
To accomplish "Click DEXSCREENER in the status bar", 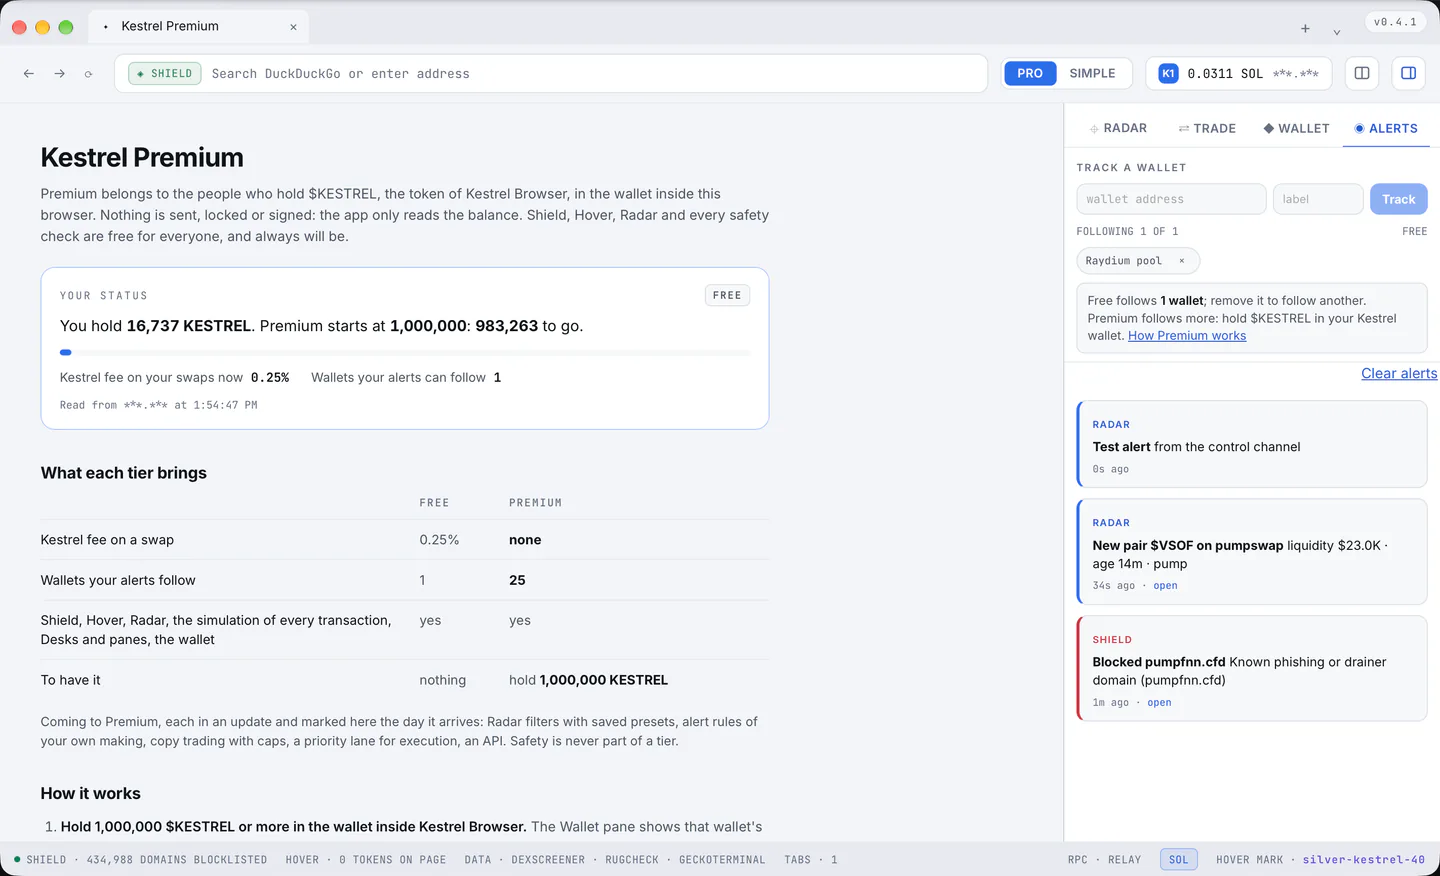I will (x=548, y=860).
